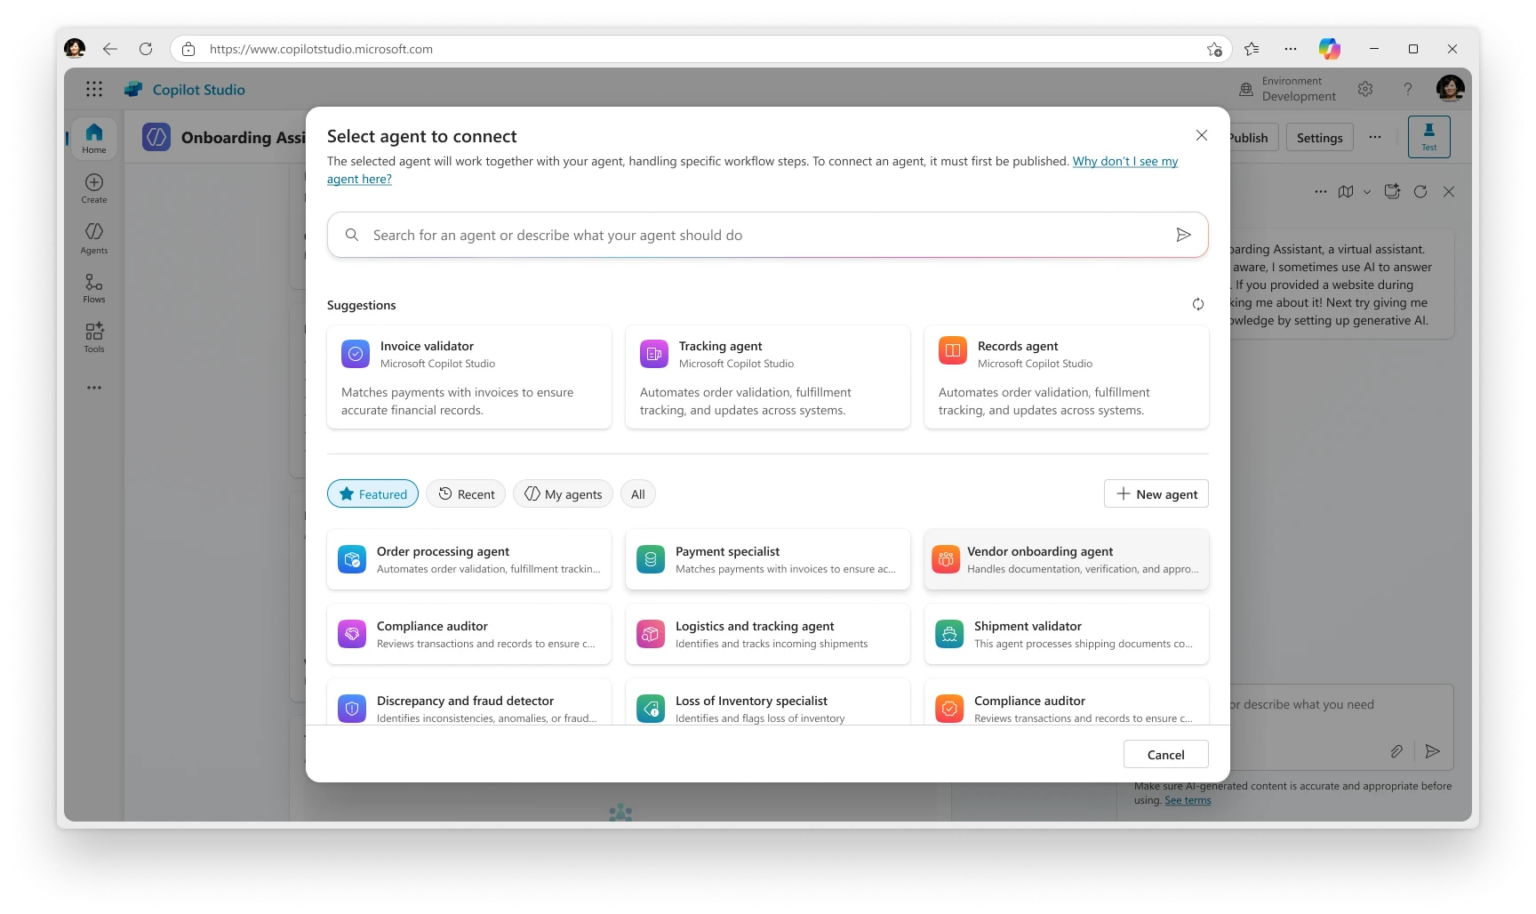The image size is (1536, 914).
Task: Select the Order processing agent
Action: point(469,559)
